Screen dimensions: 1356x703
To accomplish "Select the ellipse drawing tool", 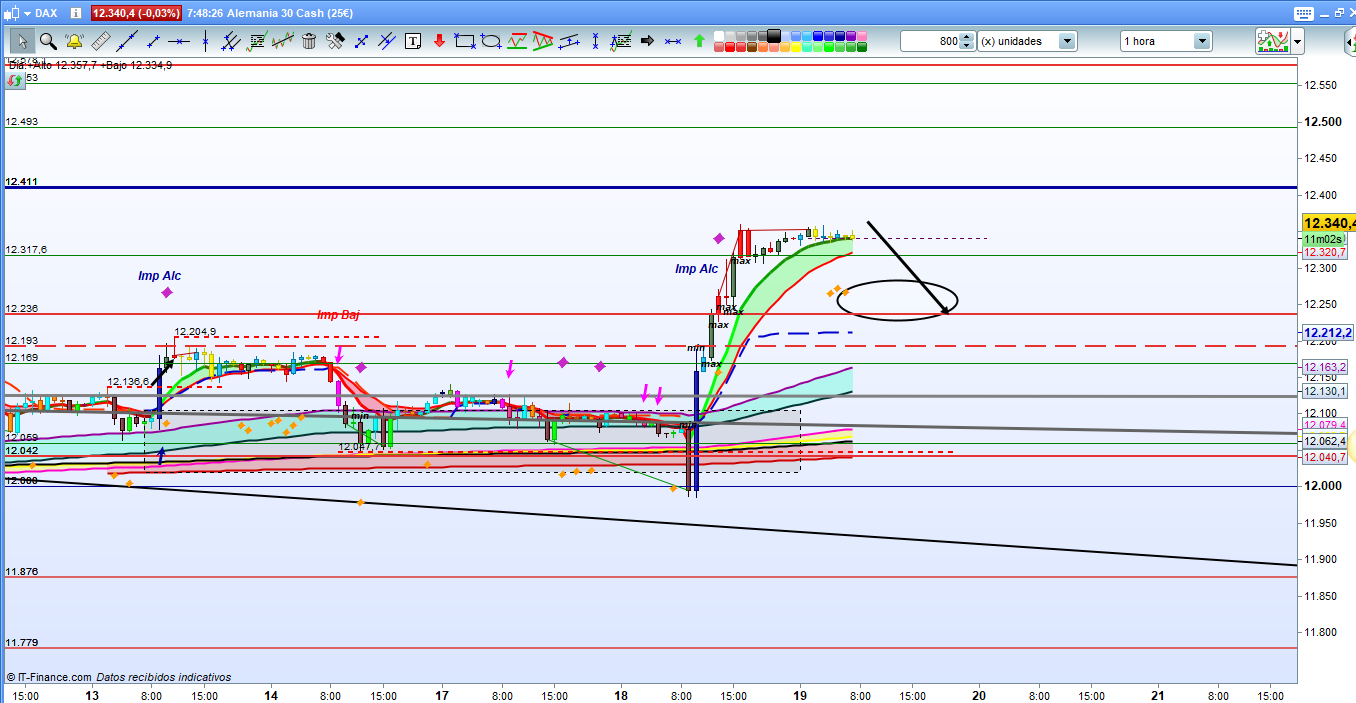I will [490, 41].
